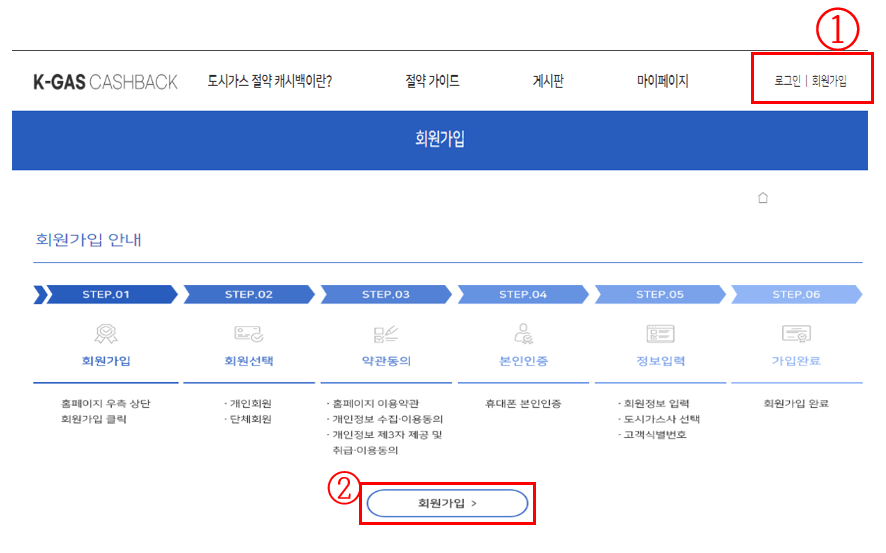Click the 정보입력 form icon

tap(660, 334)
